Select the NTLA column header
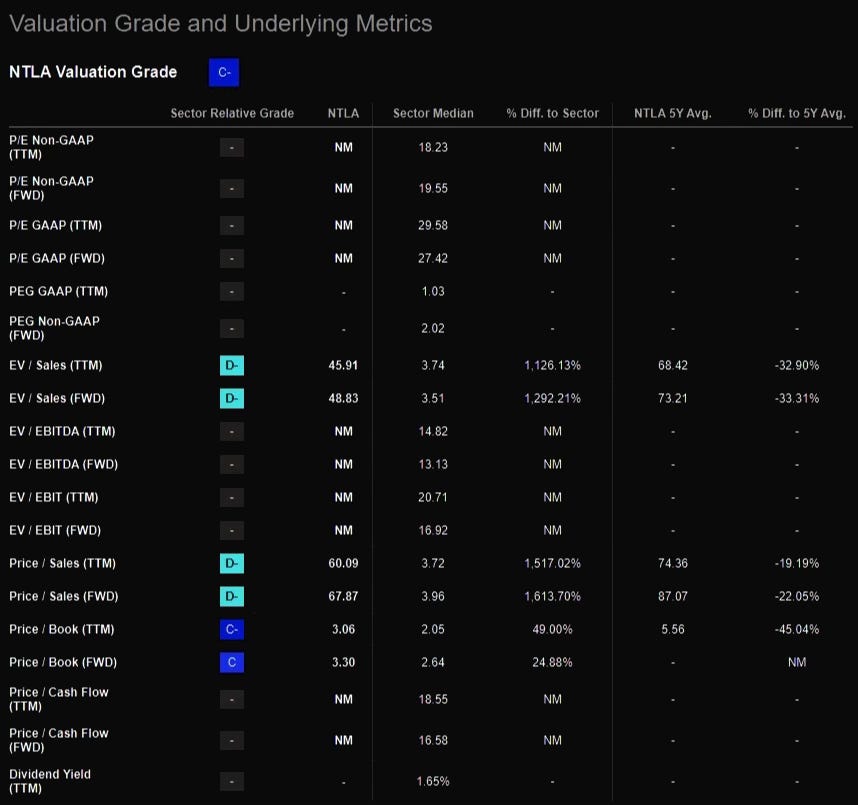The image size is (858, 805). coord(344,113)
